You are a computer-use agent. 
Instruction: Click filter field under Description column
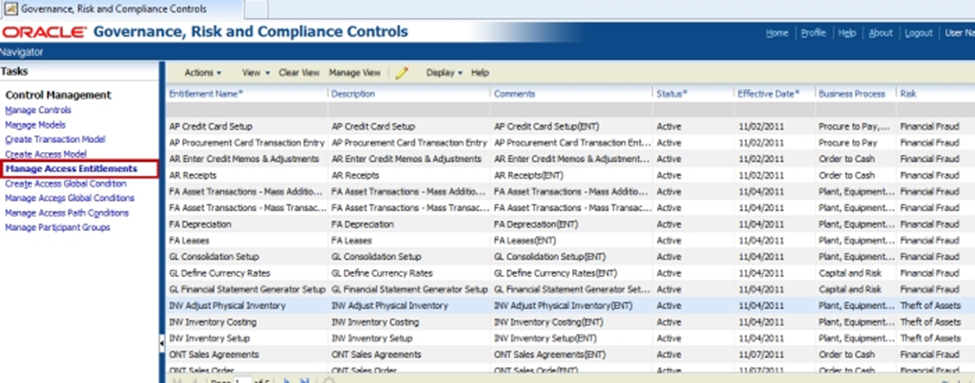point(409,110)
